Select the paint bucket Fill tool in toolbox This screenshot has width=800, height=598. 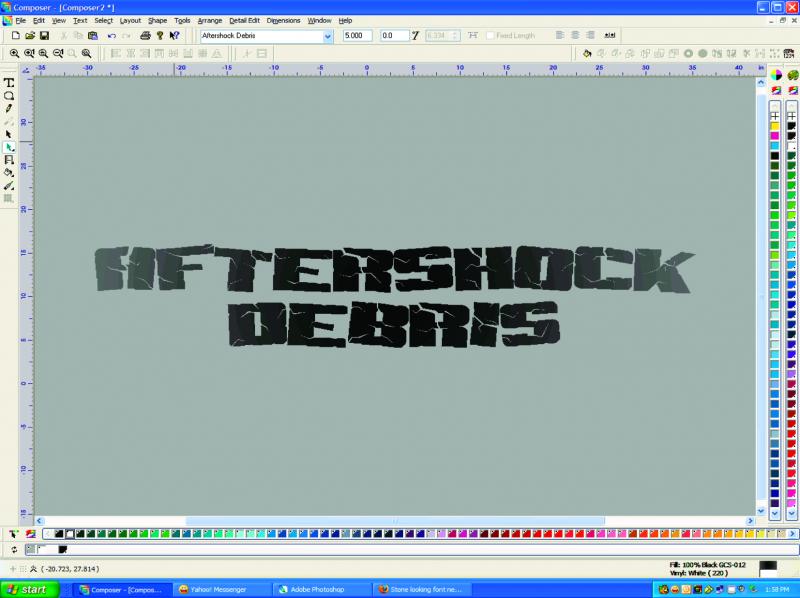(9, 173)
